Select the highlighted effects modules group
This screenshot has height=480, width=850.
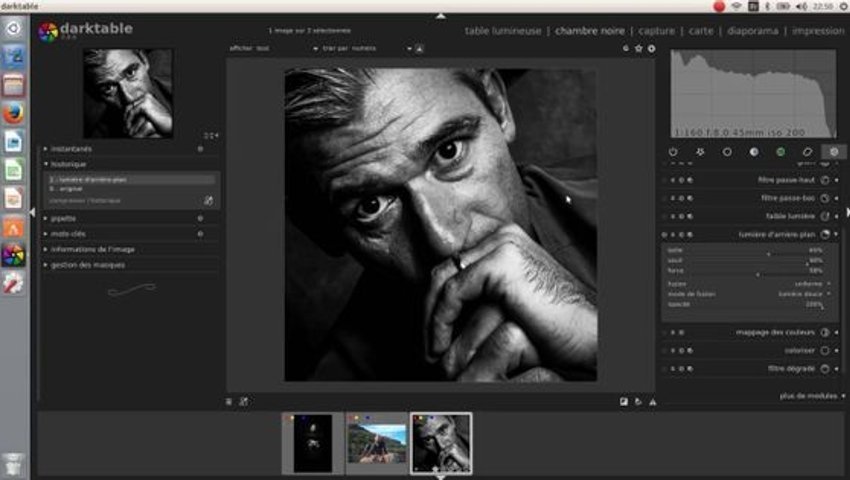tap(834, 152)
